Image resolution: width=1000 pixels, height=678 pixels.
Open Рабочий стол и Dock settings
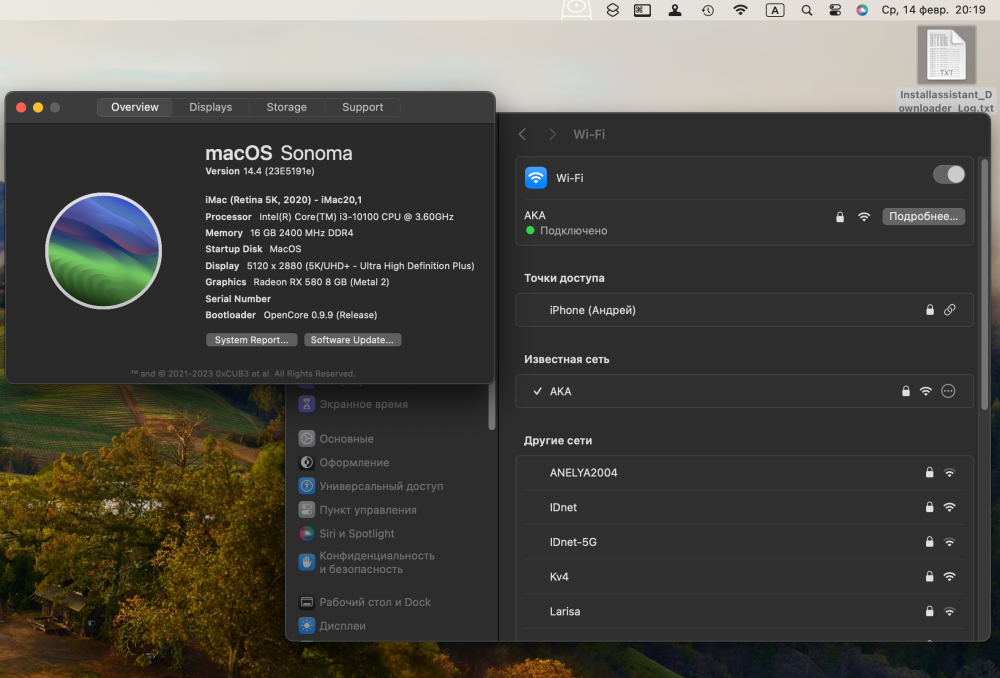[x=365, y=602]
